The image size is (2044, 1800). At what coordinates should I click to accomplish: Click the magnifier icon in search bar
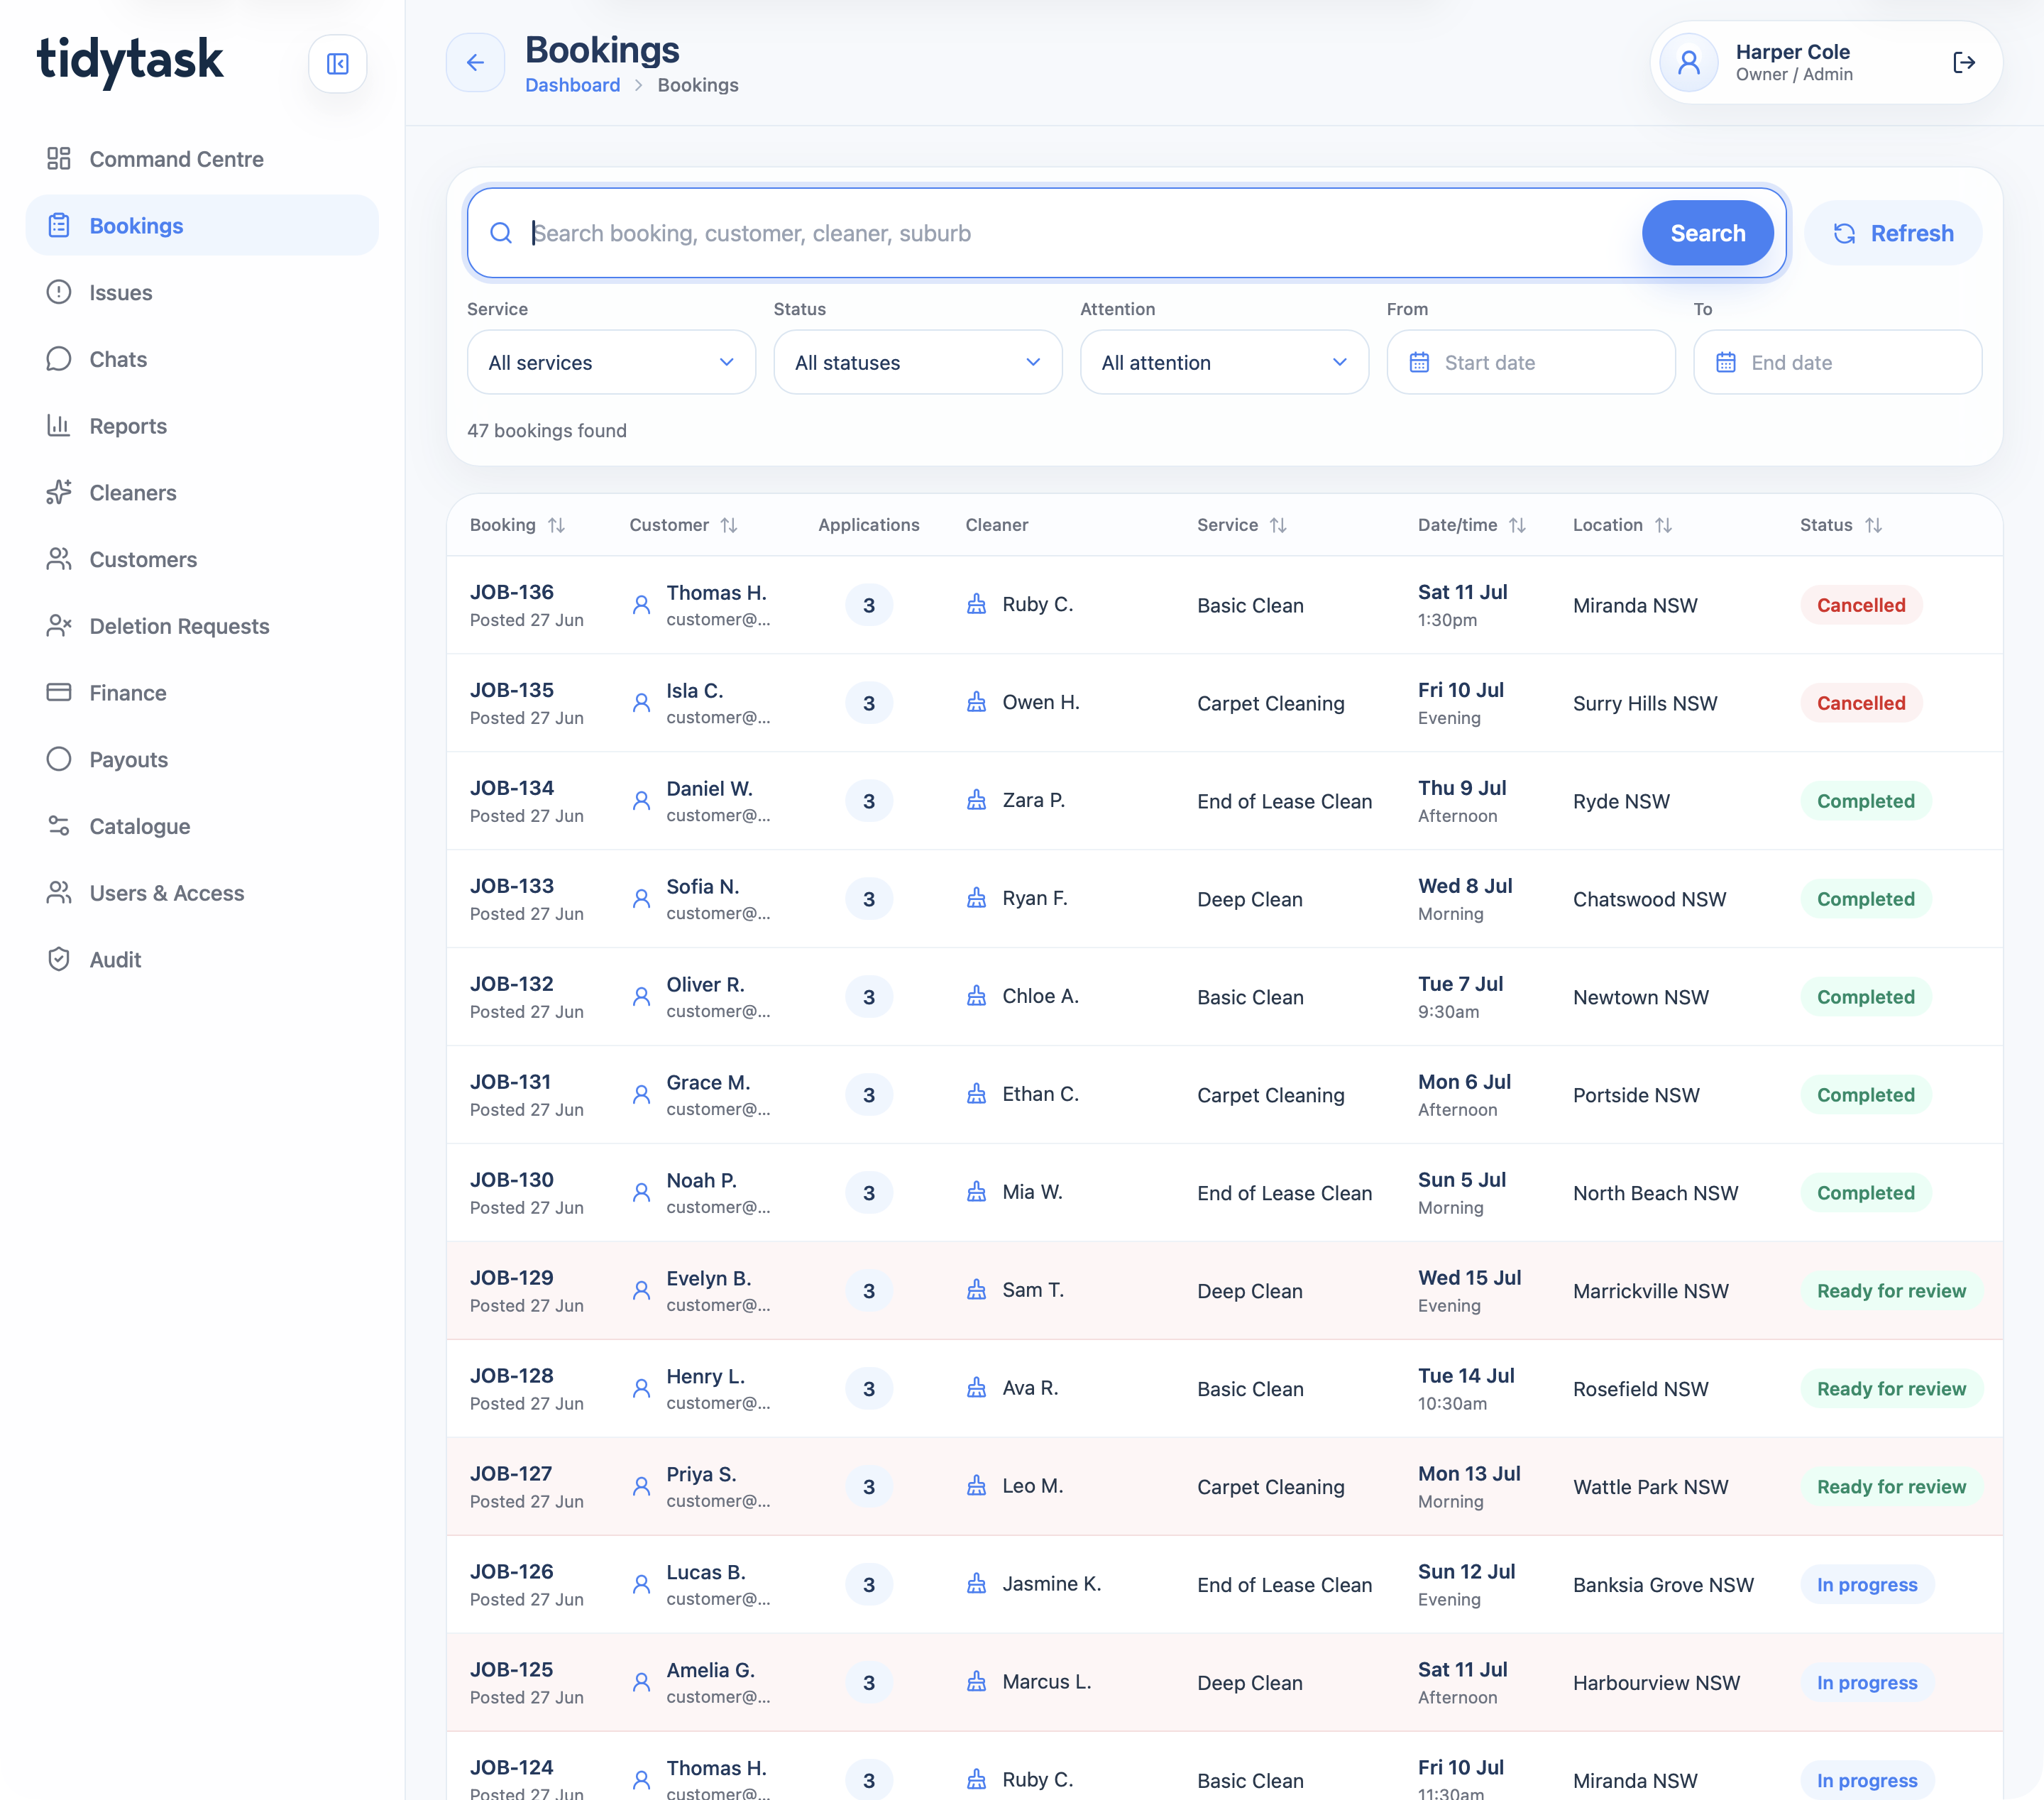tap(501, 233)
